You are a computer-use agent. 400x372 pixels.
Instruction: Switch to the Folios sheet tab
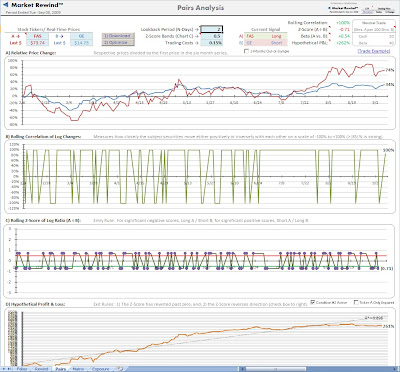22,369
